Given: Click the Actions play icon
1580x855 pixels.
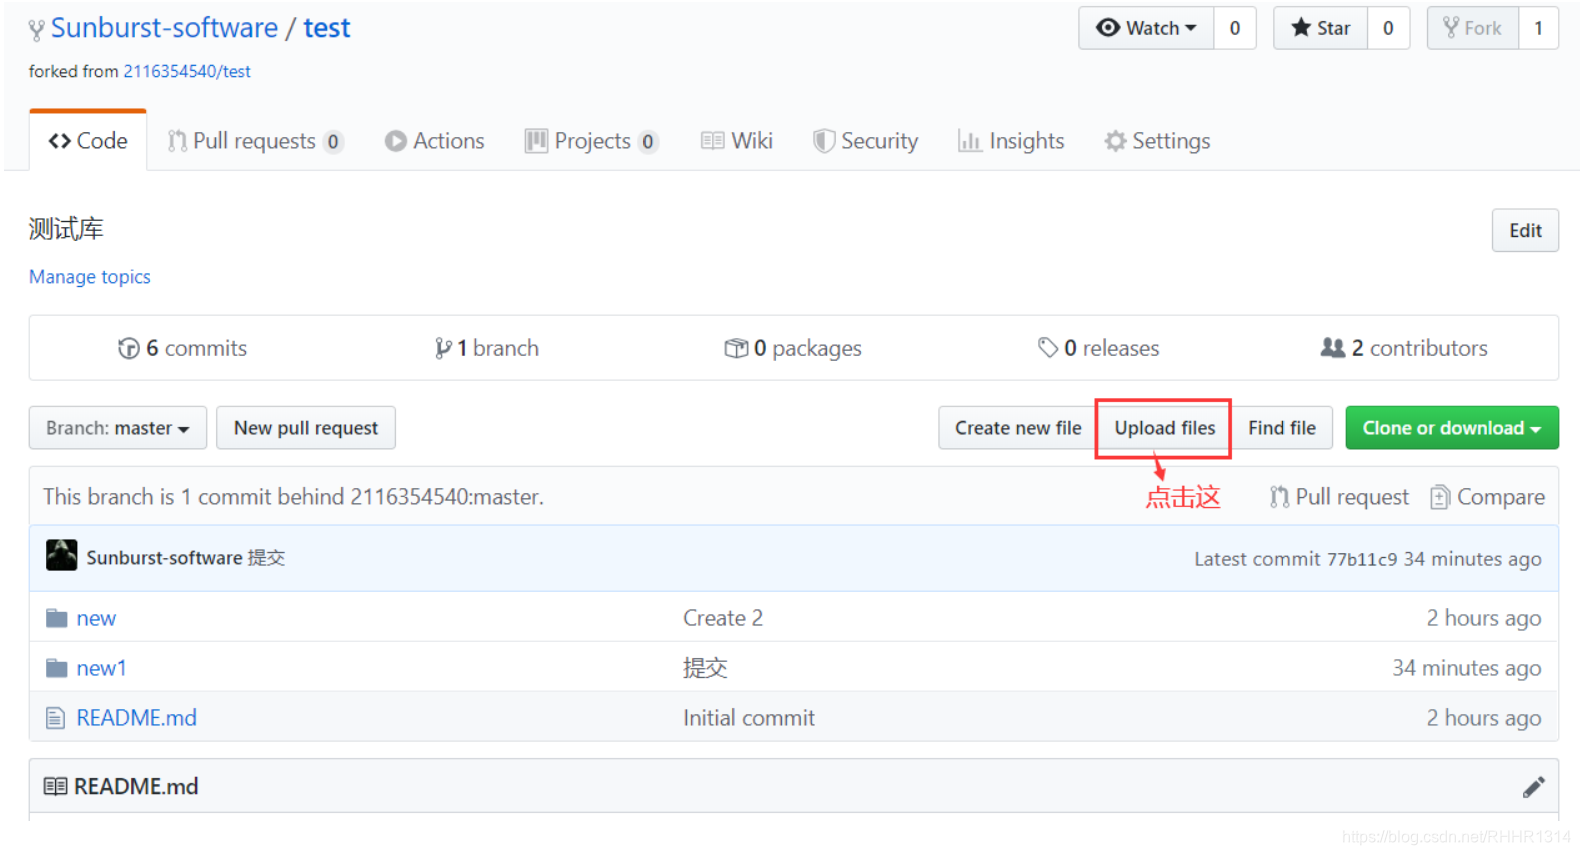Looking at the screenshot, I should point(396,141).
